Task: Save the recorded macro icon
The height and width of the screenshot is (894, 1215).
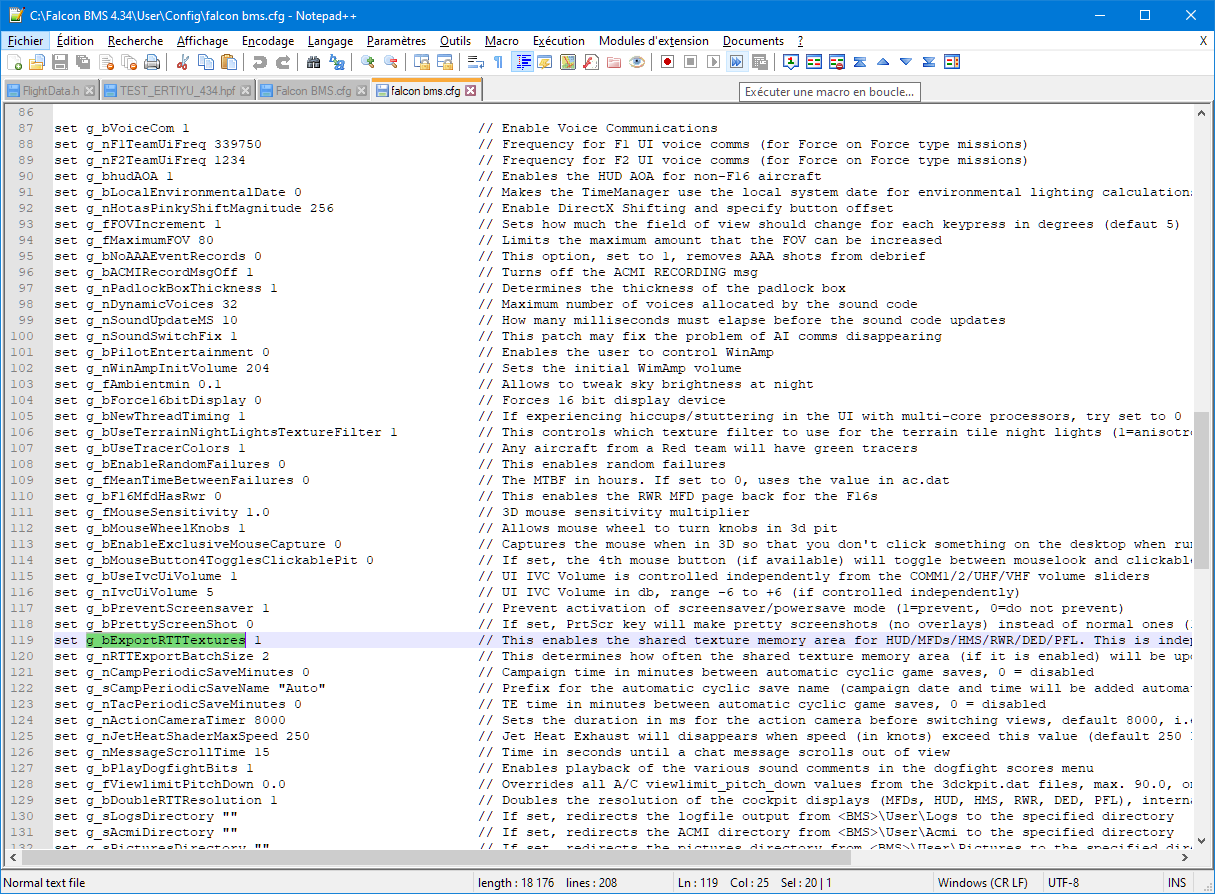Action: (x=760, y=62)
